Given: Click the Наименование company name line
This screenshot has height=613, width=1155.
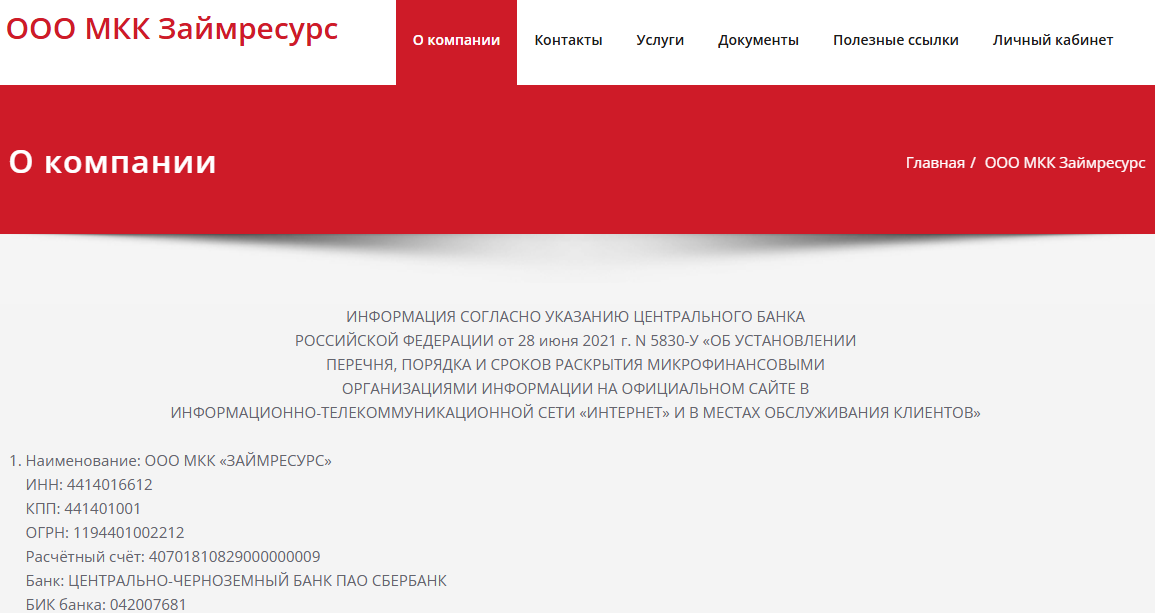Looking at the screenshot, I should coord(178,461).
